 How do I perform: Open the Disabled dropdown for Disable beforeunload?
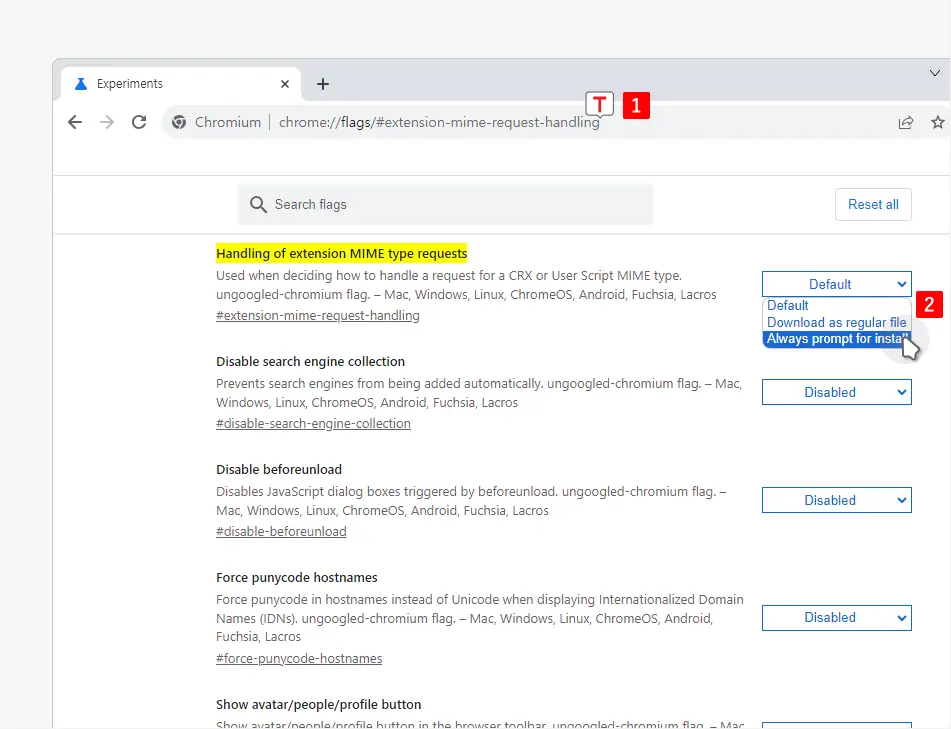[836, 500]
